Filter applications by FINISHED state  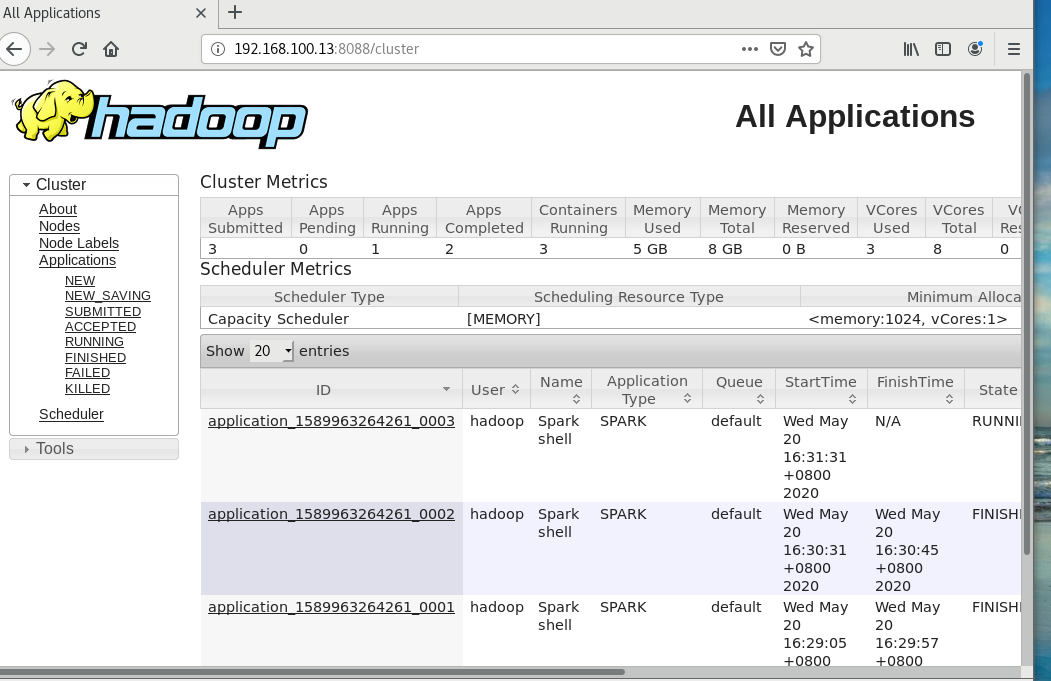pos(95,358)
